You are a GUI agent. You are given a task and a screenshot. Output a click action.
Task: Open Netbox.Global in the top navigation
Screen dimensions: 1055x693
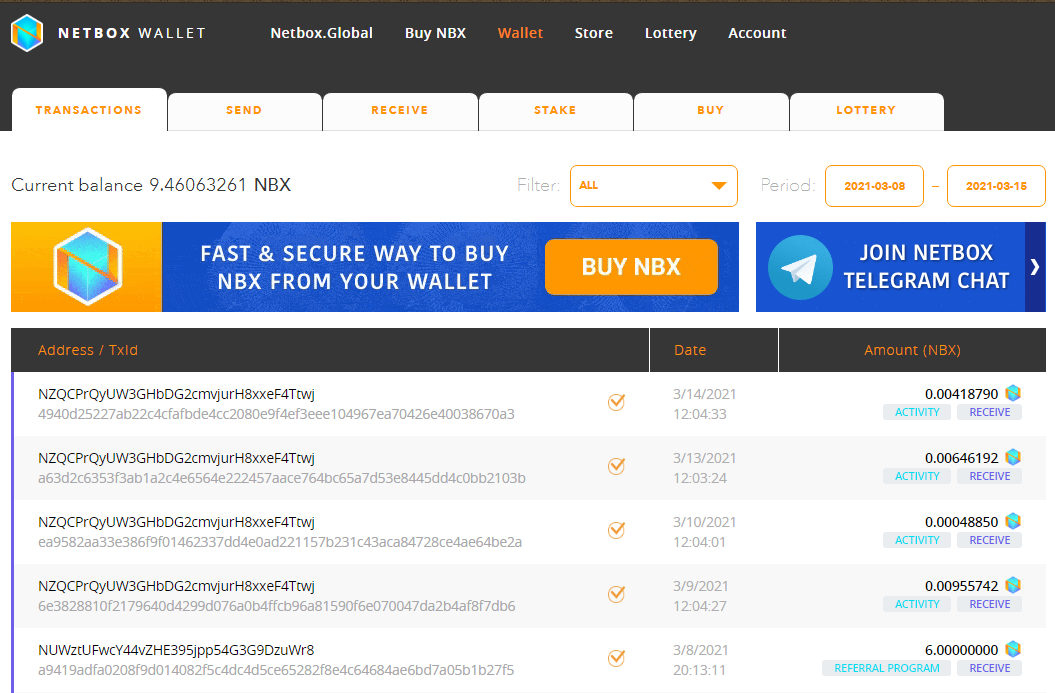pyautogui.click(x=322, y=33)
